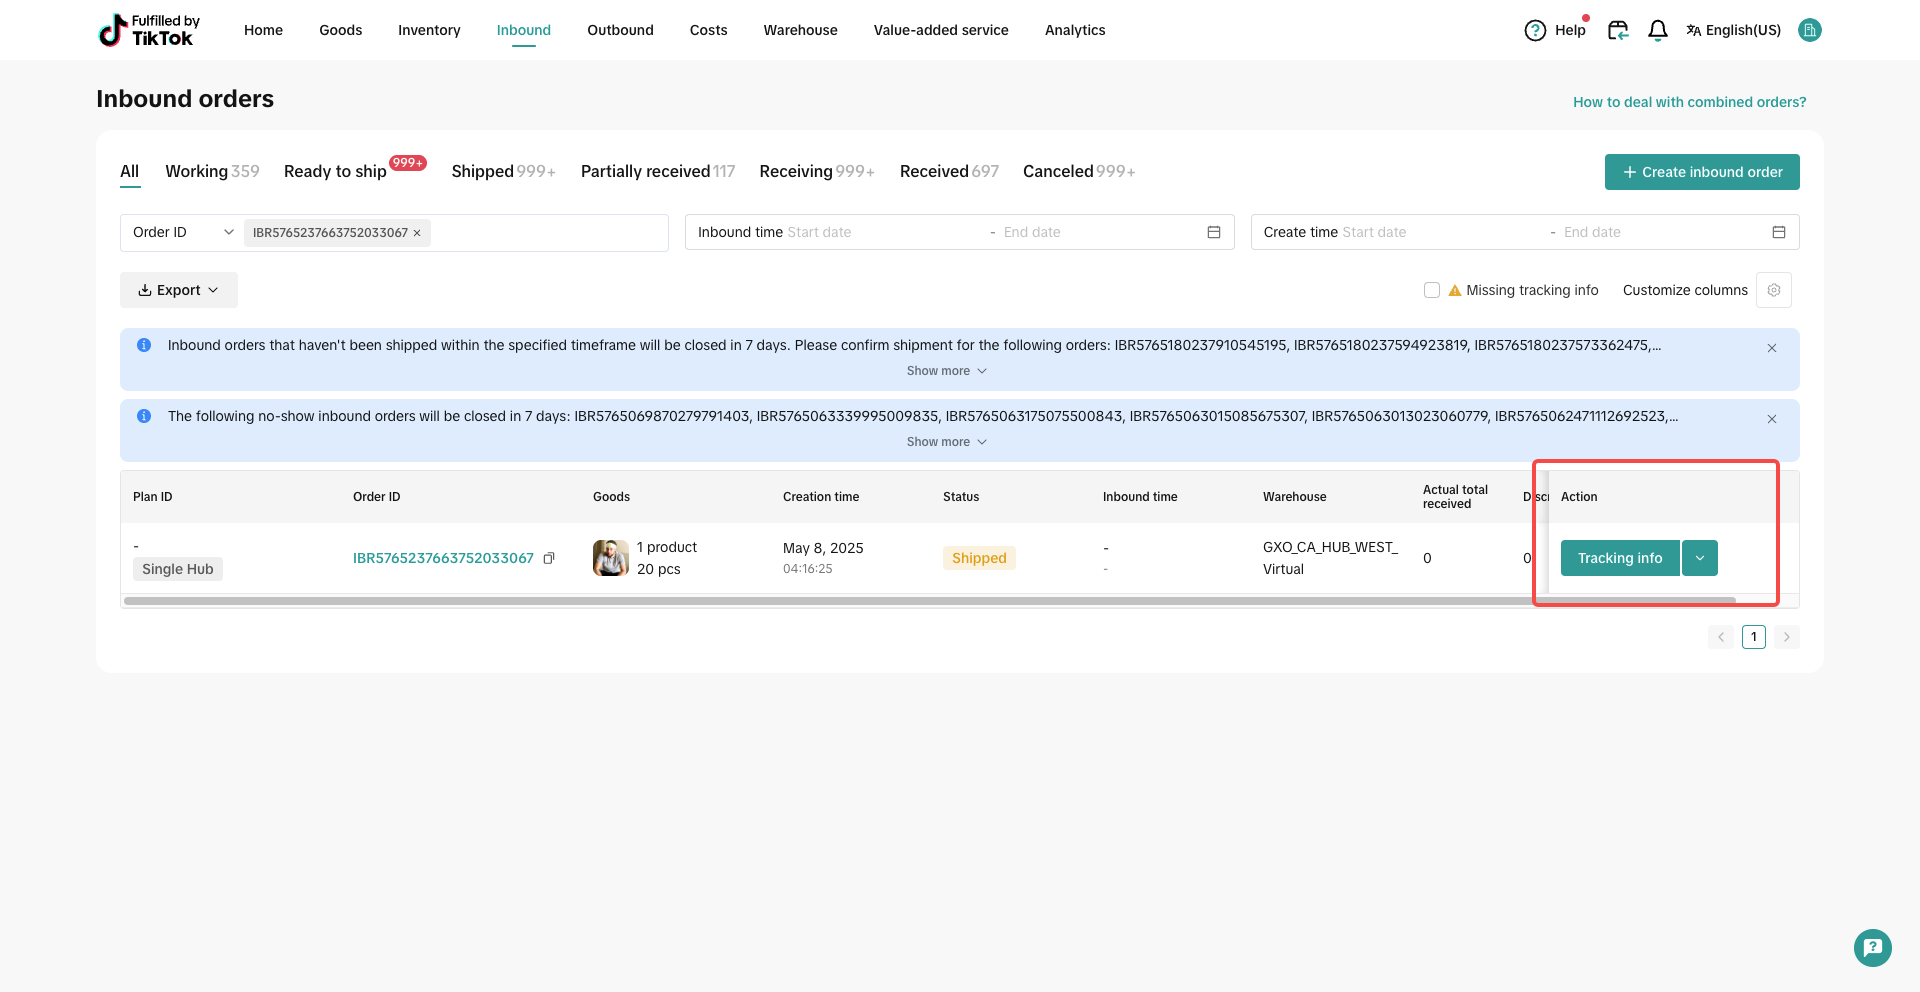Remove the order ID filter tag

[417, 233]
